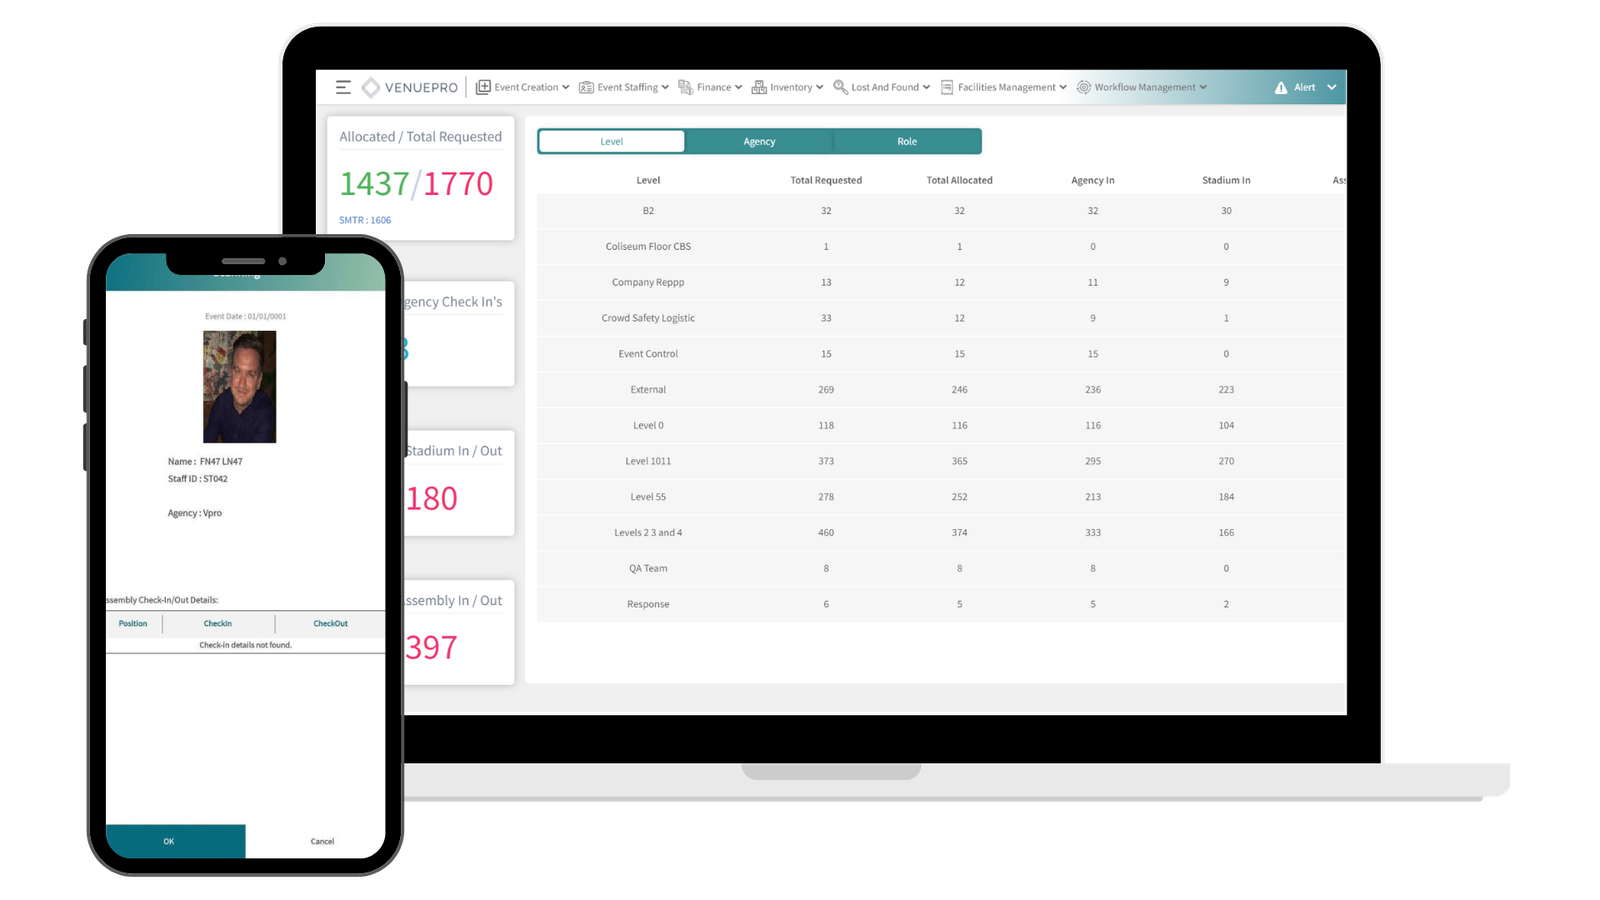1600x900 pixels.
Task: Click the Level 1011 table row
Action: (940, 461)
